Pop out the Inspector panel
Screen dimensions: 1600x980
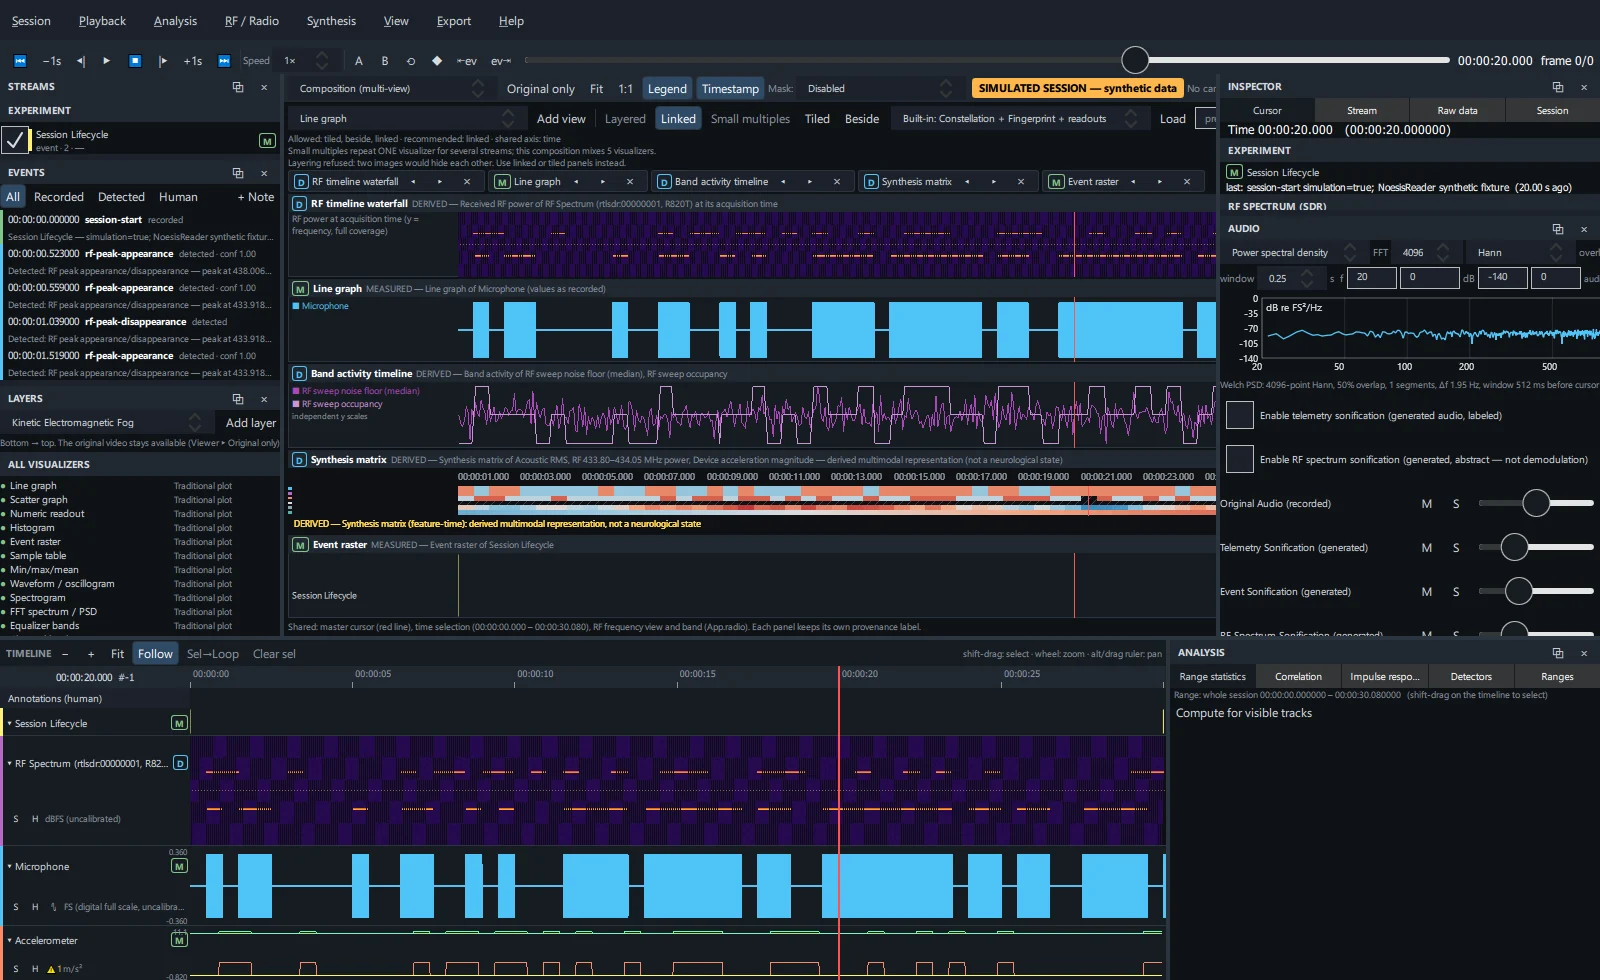click(x=1557, y=87)
